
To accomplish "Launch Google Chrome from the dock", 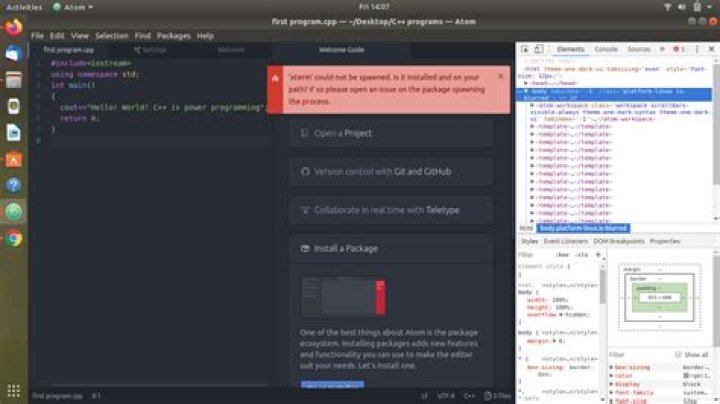I will [14, 238].
